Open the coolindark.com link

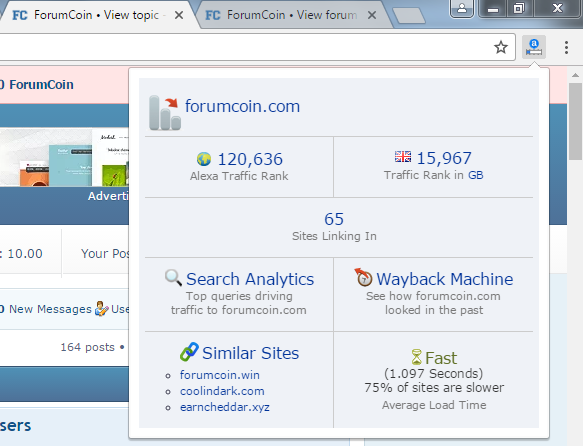[222, 391]
